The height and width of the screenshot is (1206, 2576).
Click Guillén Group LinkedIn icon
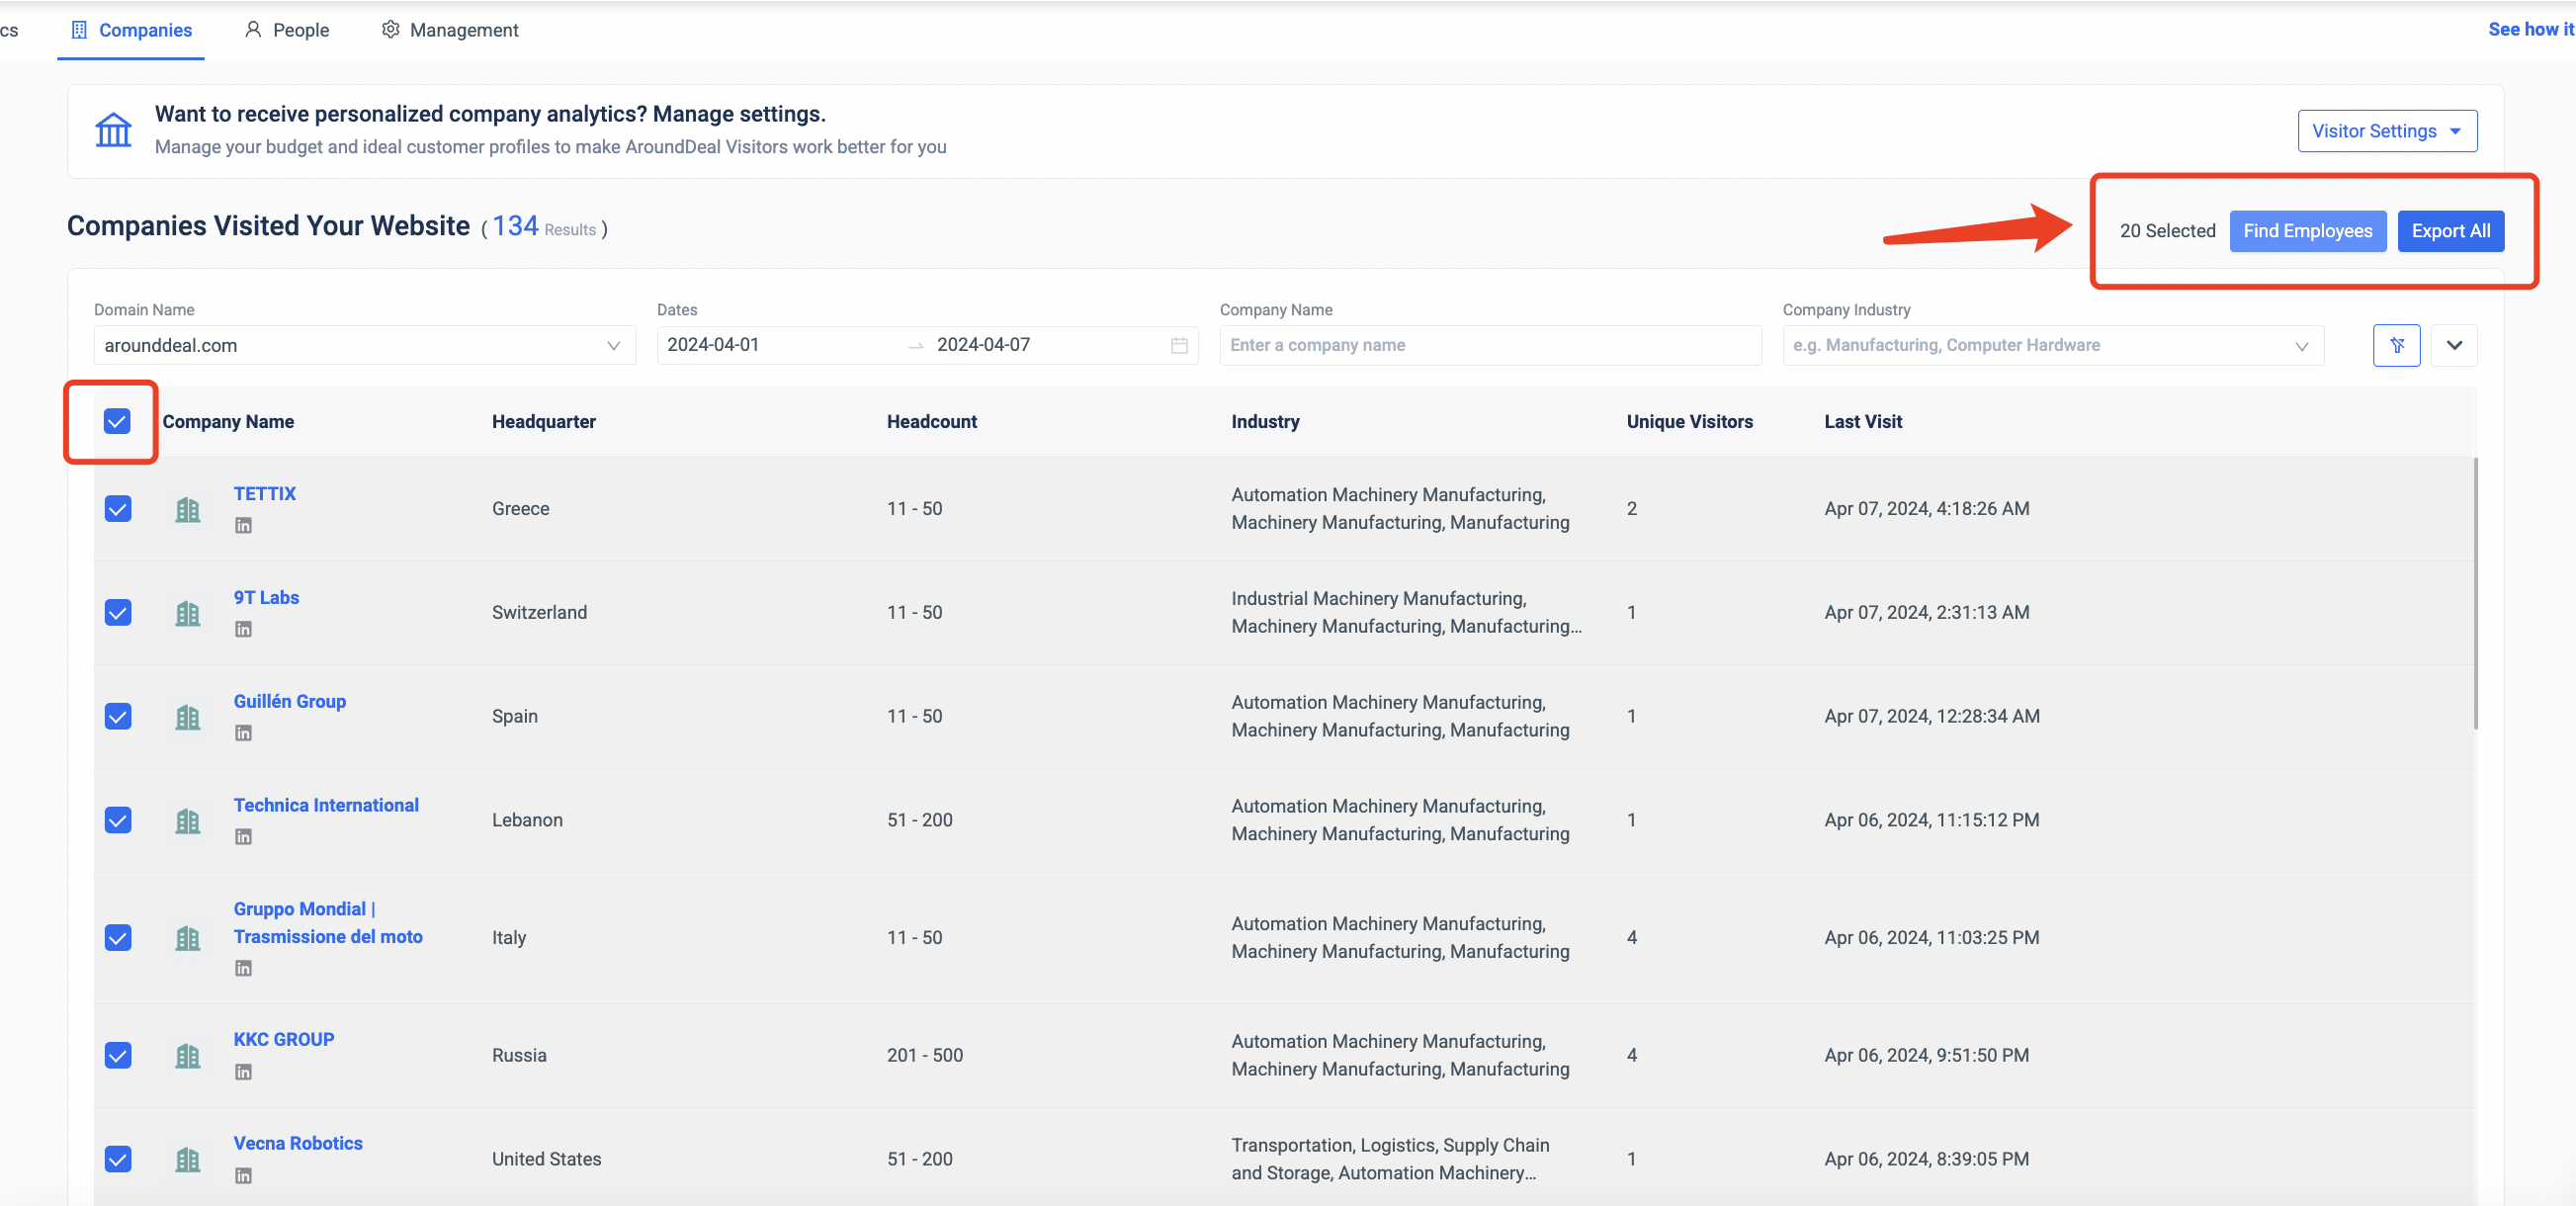point(243,734)
